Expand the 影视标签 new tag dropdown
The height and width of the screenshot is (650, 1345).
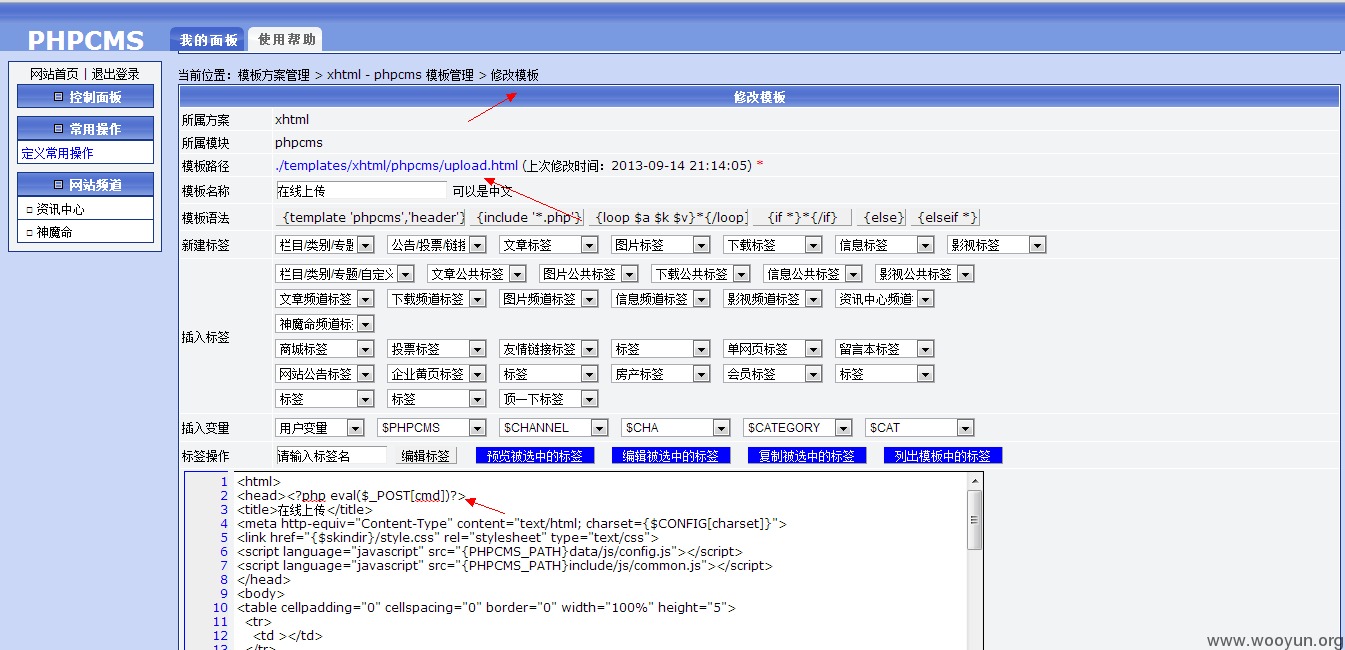[x=997, y=245]
